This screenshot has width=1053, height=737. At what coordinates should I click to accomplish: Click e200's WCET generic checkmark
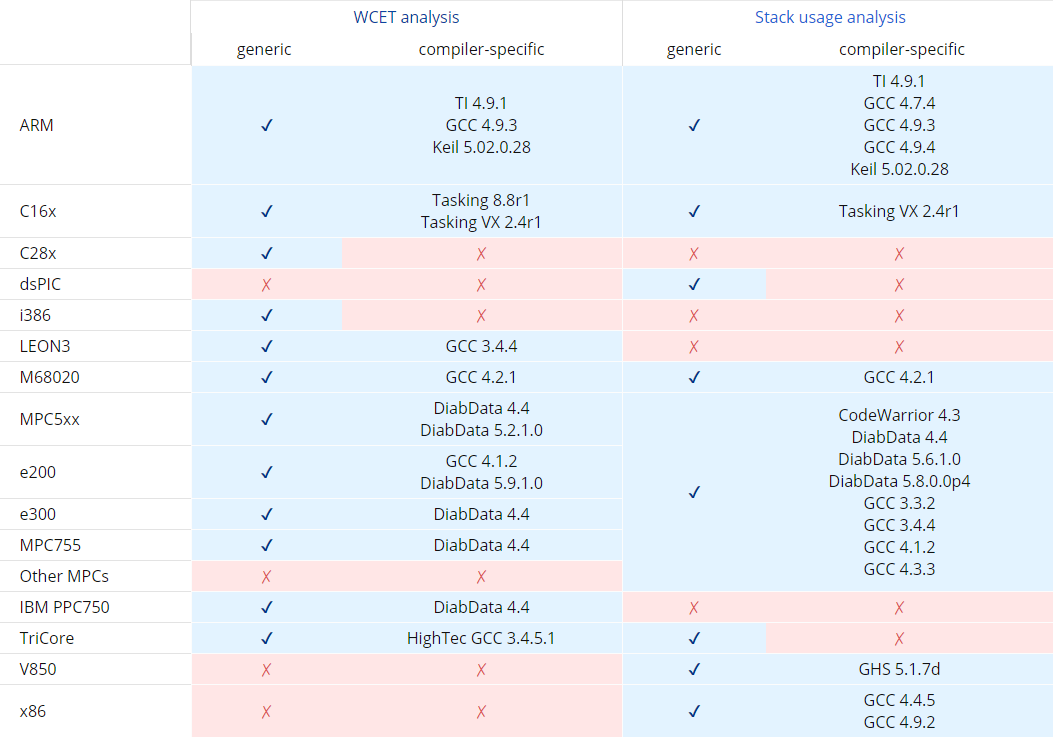(x=267, y=472)
